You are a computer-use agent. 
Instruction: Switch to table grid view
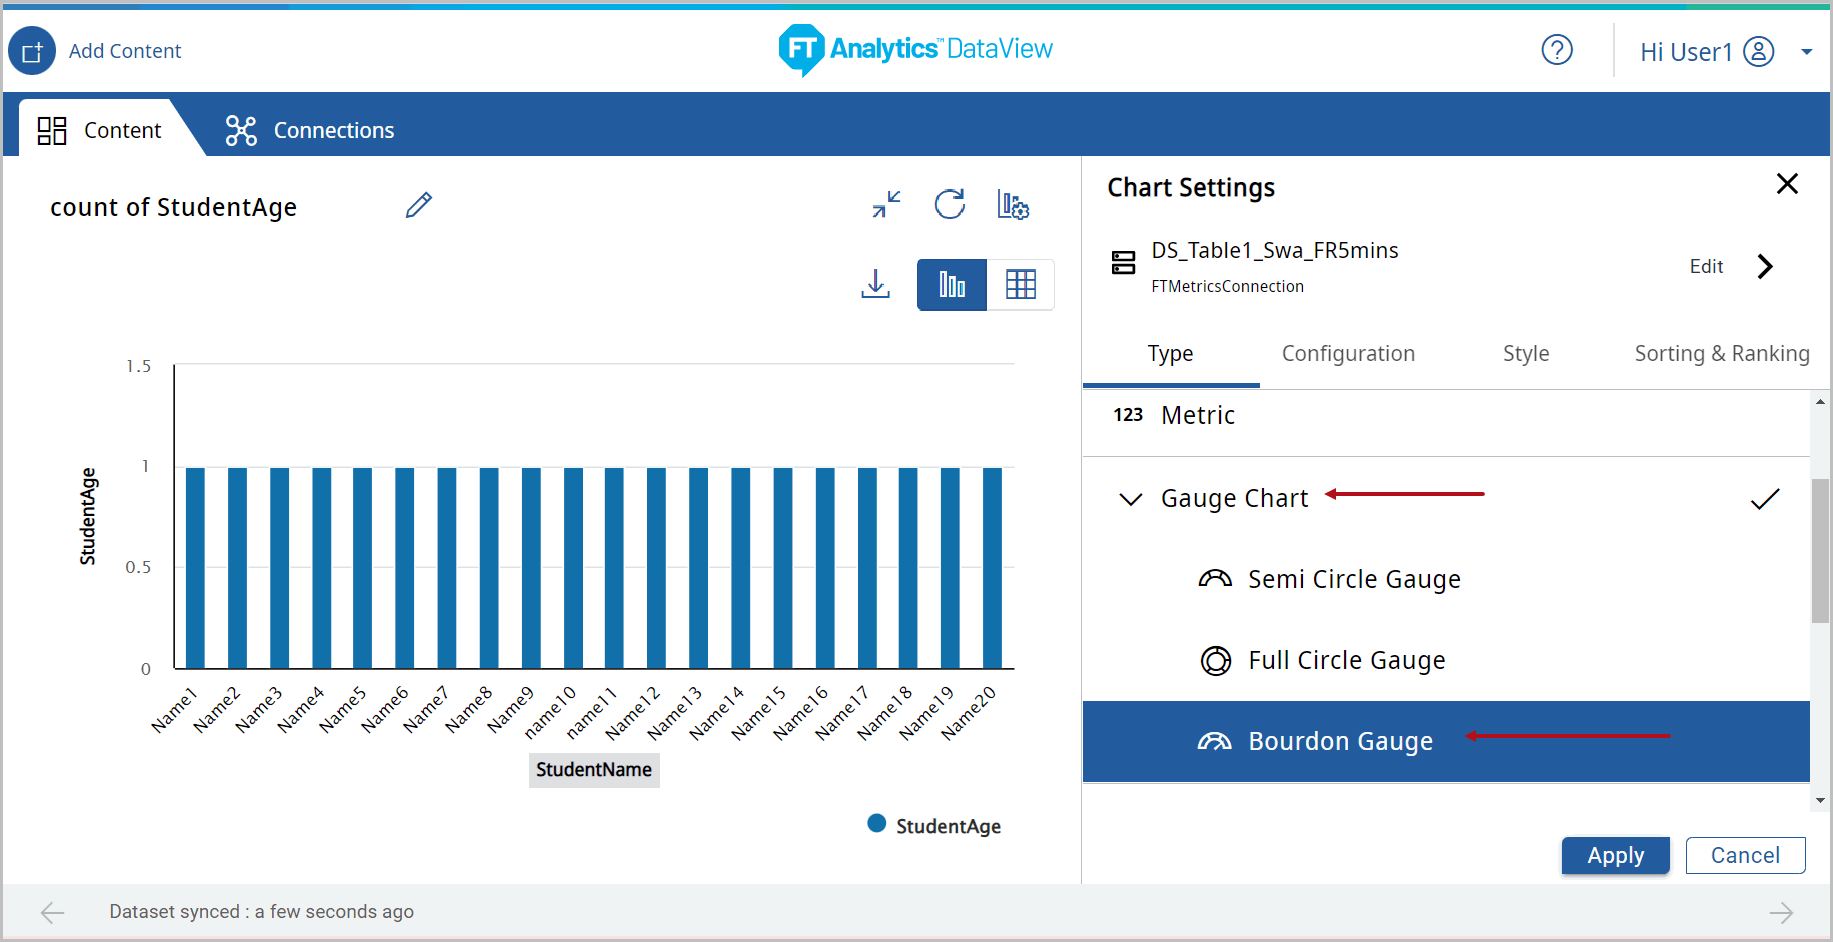tap(1021, 285)
